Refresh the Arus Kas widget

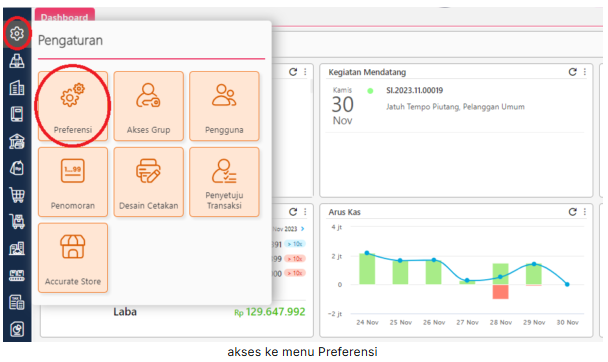click(572, 212)
